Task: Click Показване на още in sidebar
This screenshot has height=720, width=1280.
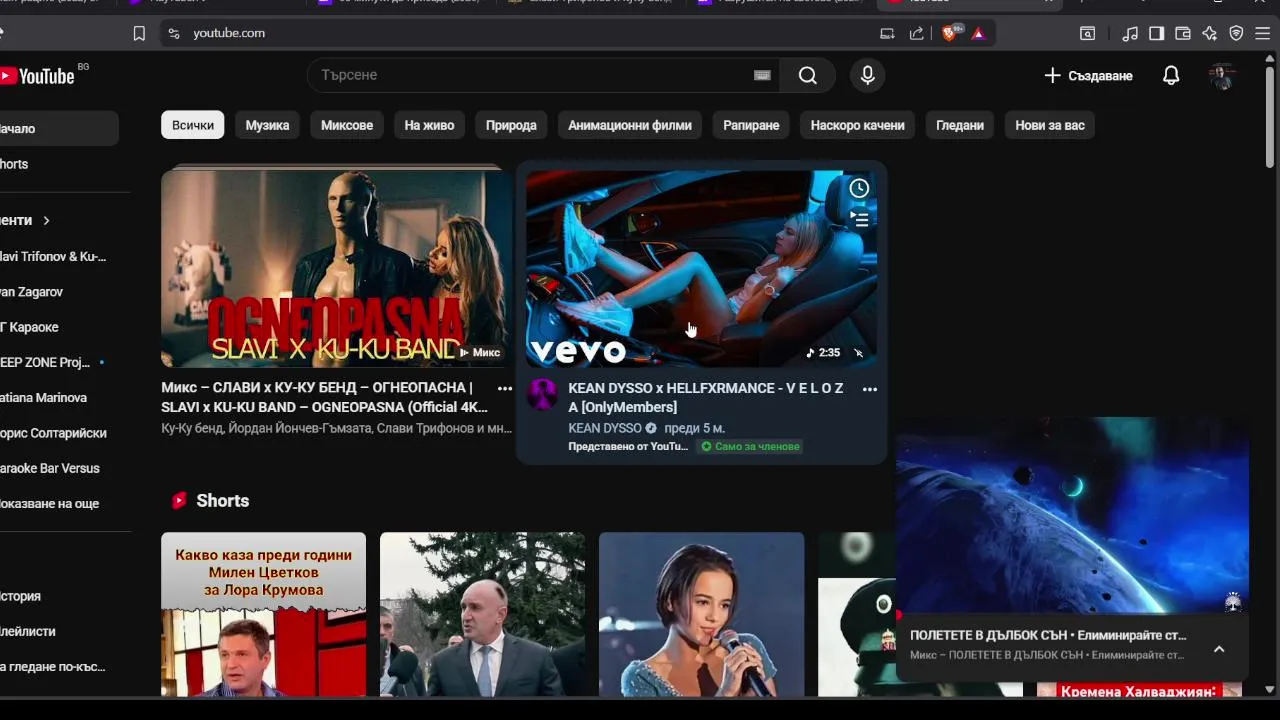Action: [x=49, y=504]
